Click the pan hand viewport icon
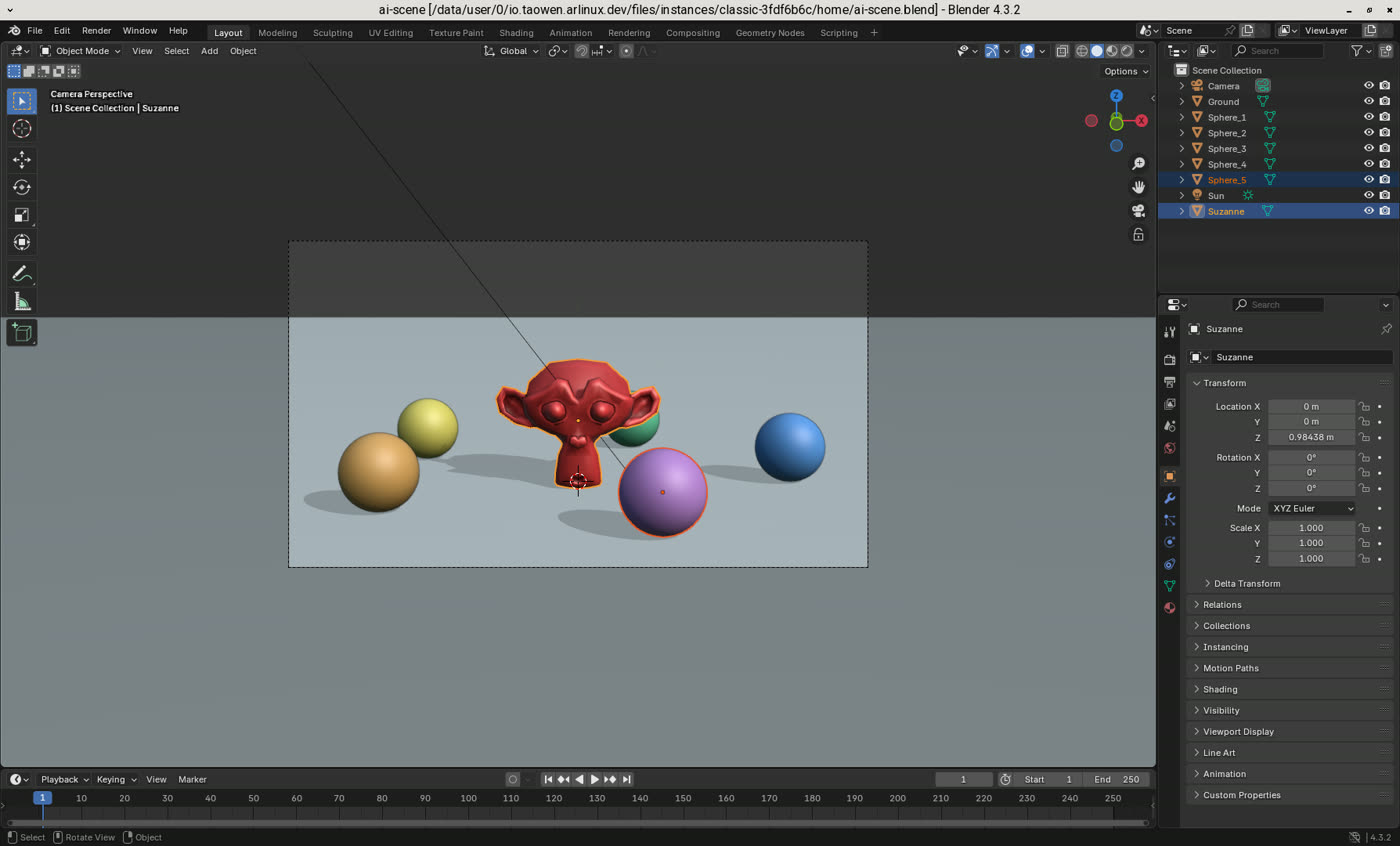1400x846 pixels. click(1138, 187)
